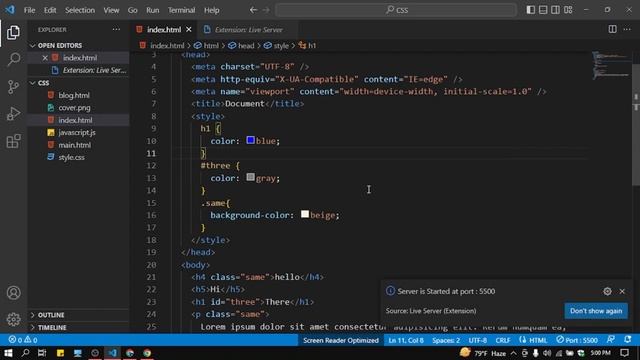Expand the Outline section
The height and width of the screenshot is (360, 640).
(51, 315)
